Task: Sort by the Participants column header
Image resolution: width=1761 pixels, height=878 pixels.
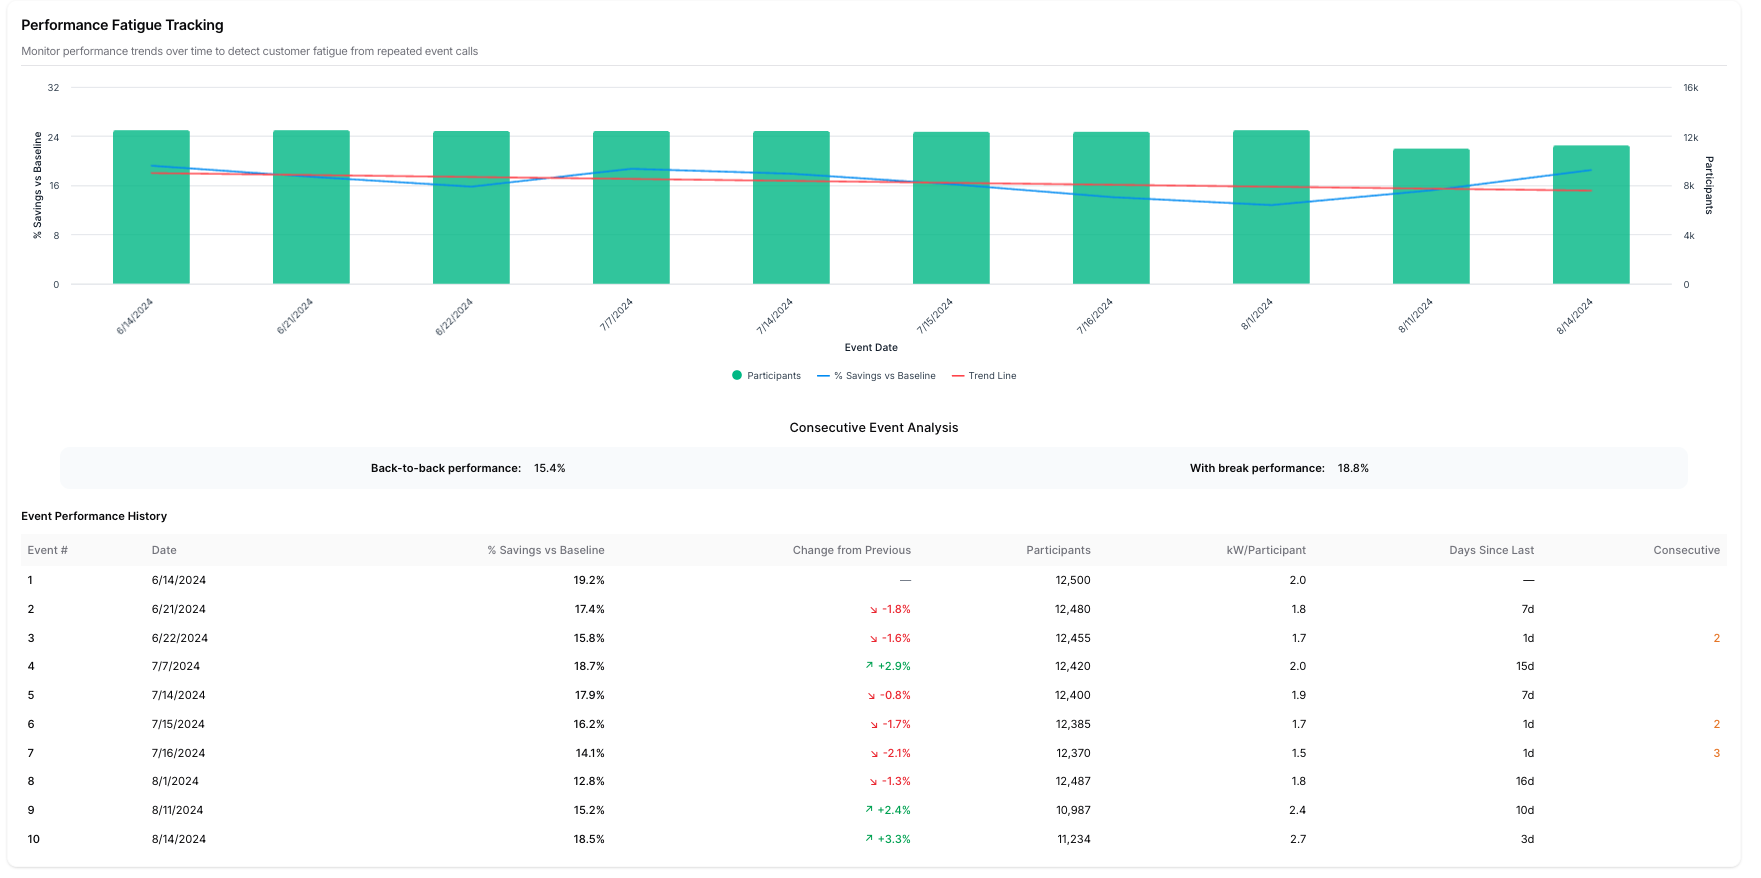Action: [1058, 551]
